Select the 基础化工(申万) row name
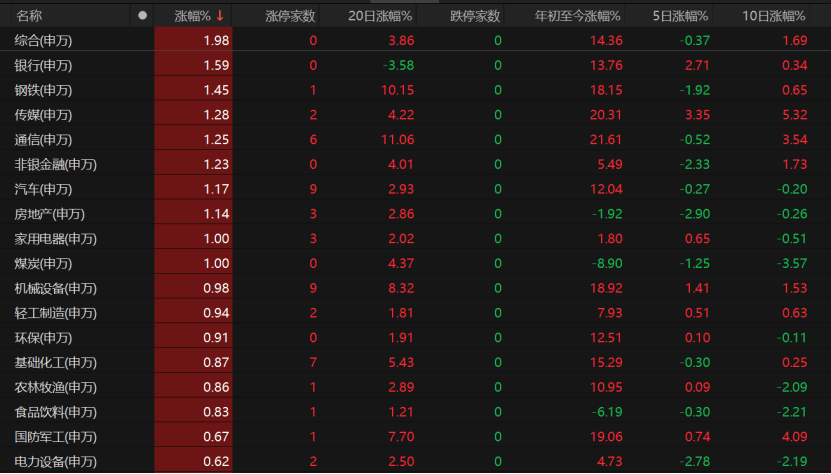Screen dimensions: 831x474 coord(56,363)
